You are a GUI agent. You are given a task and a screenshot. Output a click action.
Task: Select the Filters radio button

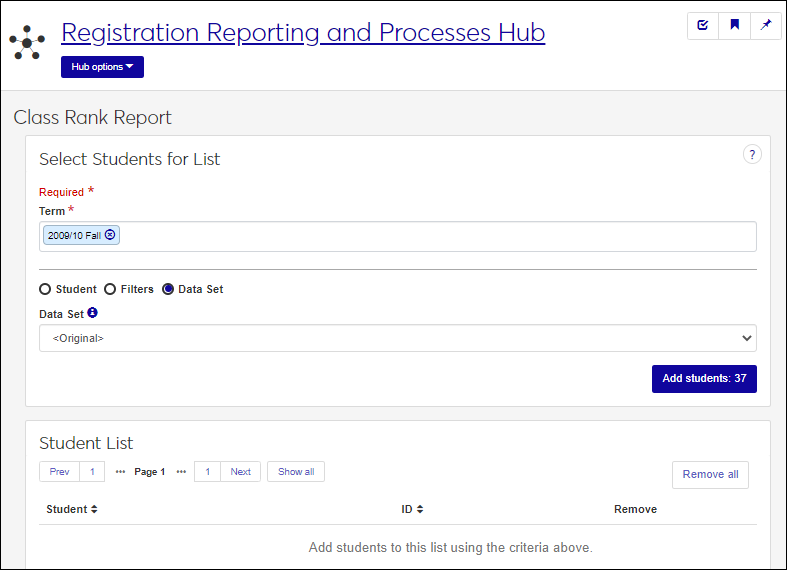(110, 289)
